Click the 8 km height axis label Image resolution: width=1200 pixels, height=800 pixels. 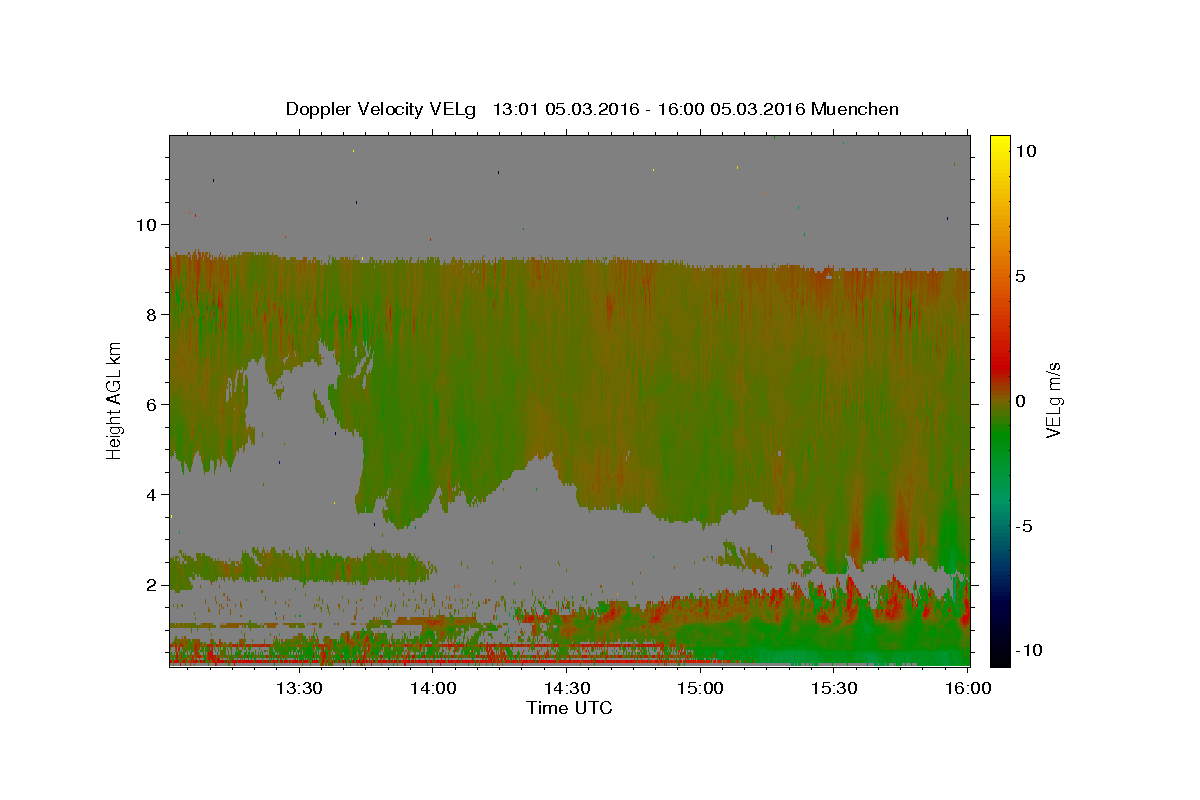pyautogui.click(x=152, y=314)
